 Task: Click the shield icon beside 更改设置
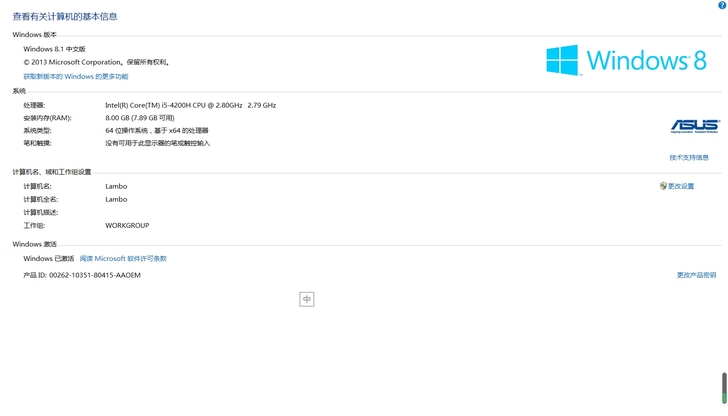pos(663,186)
